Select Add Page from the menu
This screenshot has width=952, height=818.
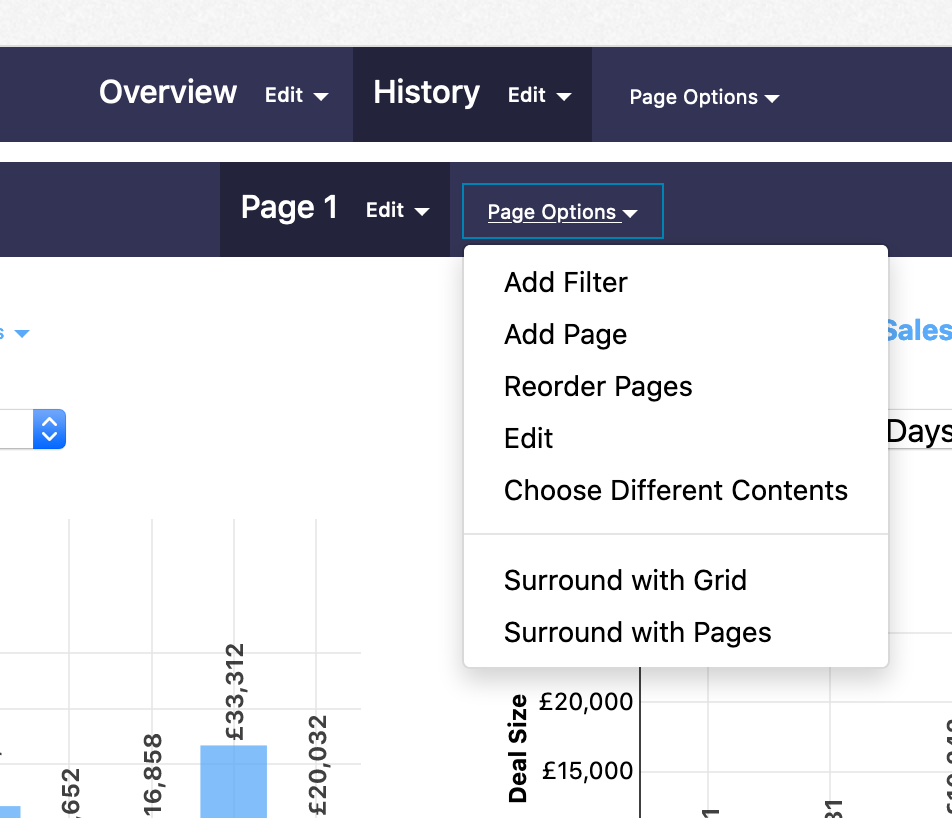pos(565,334)
